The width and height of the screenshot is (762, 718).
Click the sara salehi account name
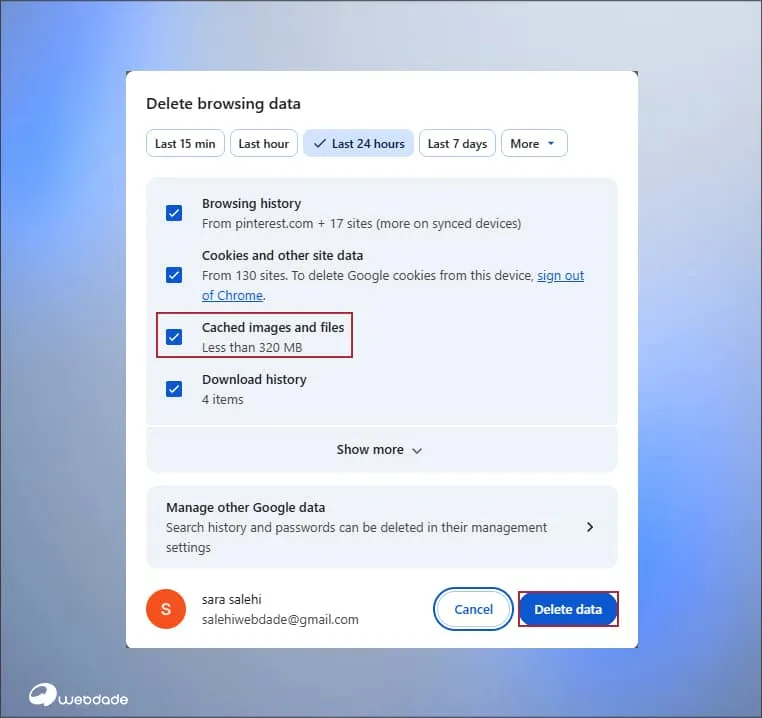231,600
